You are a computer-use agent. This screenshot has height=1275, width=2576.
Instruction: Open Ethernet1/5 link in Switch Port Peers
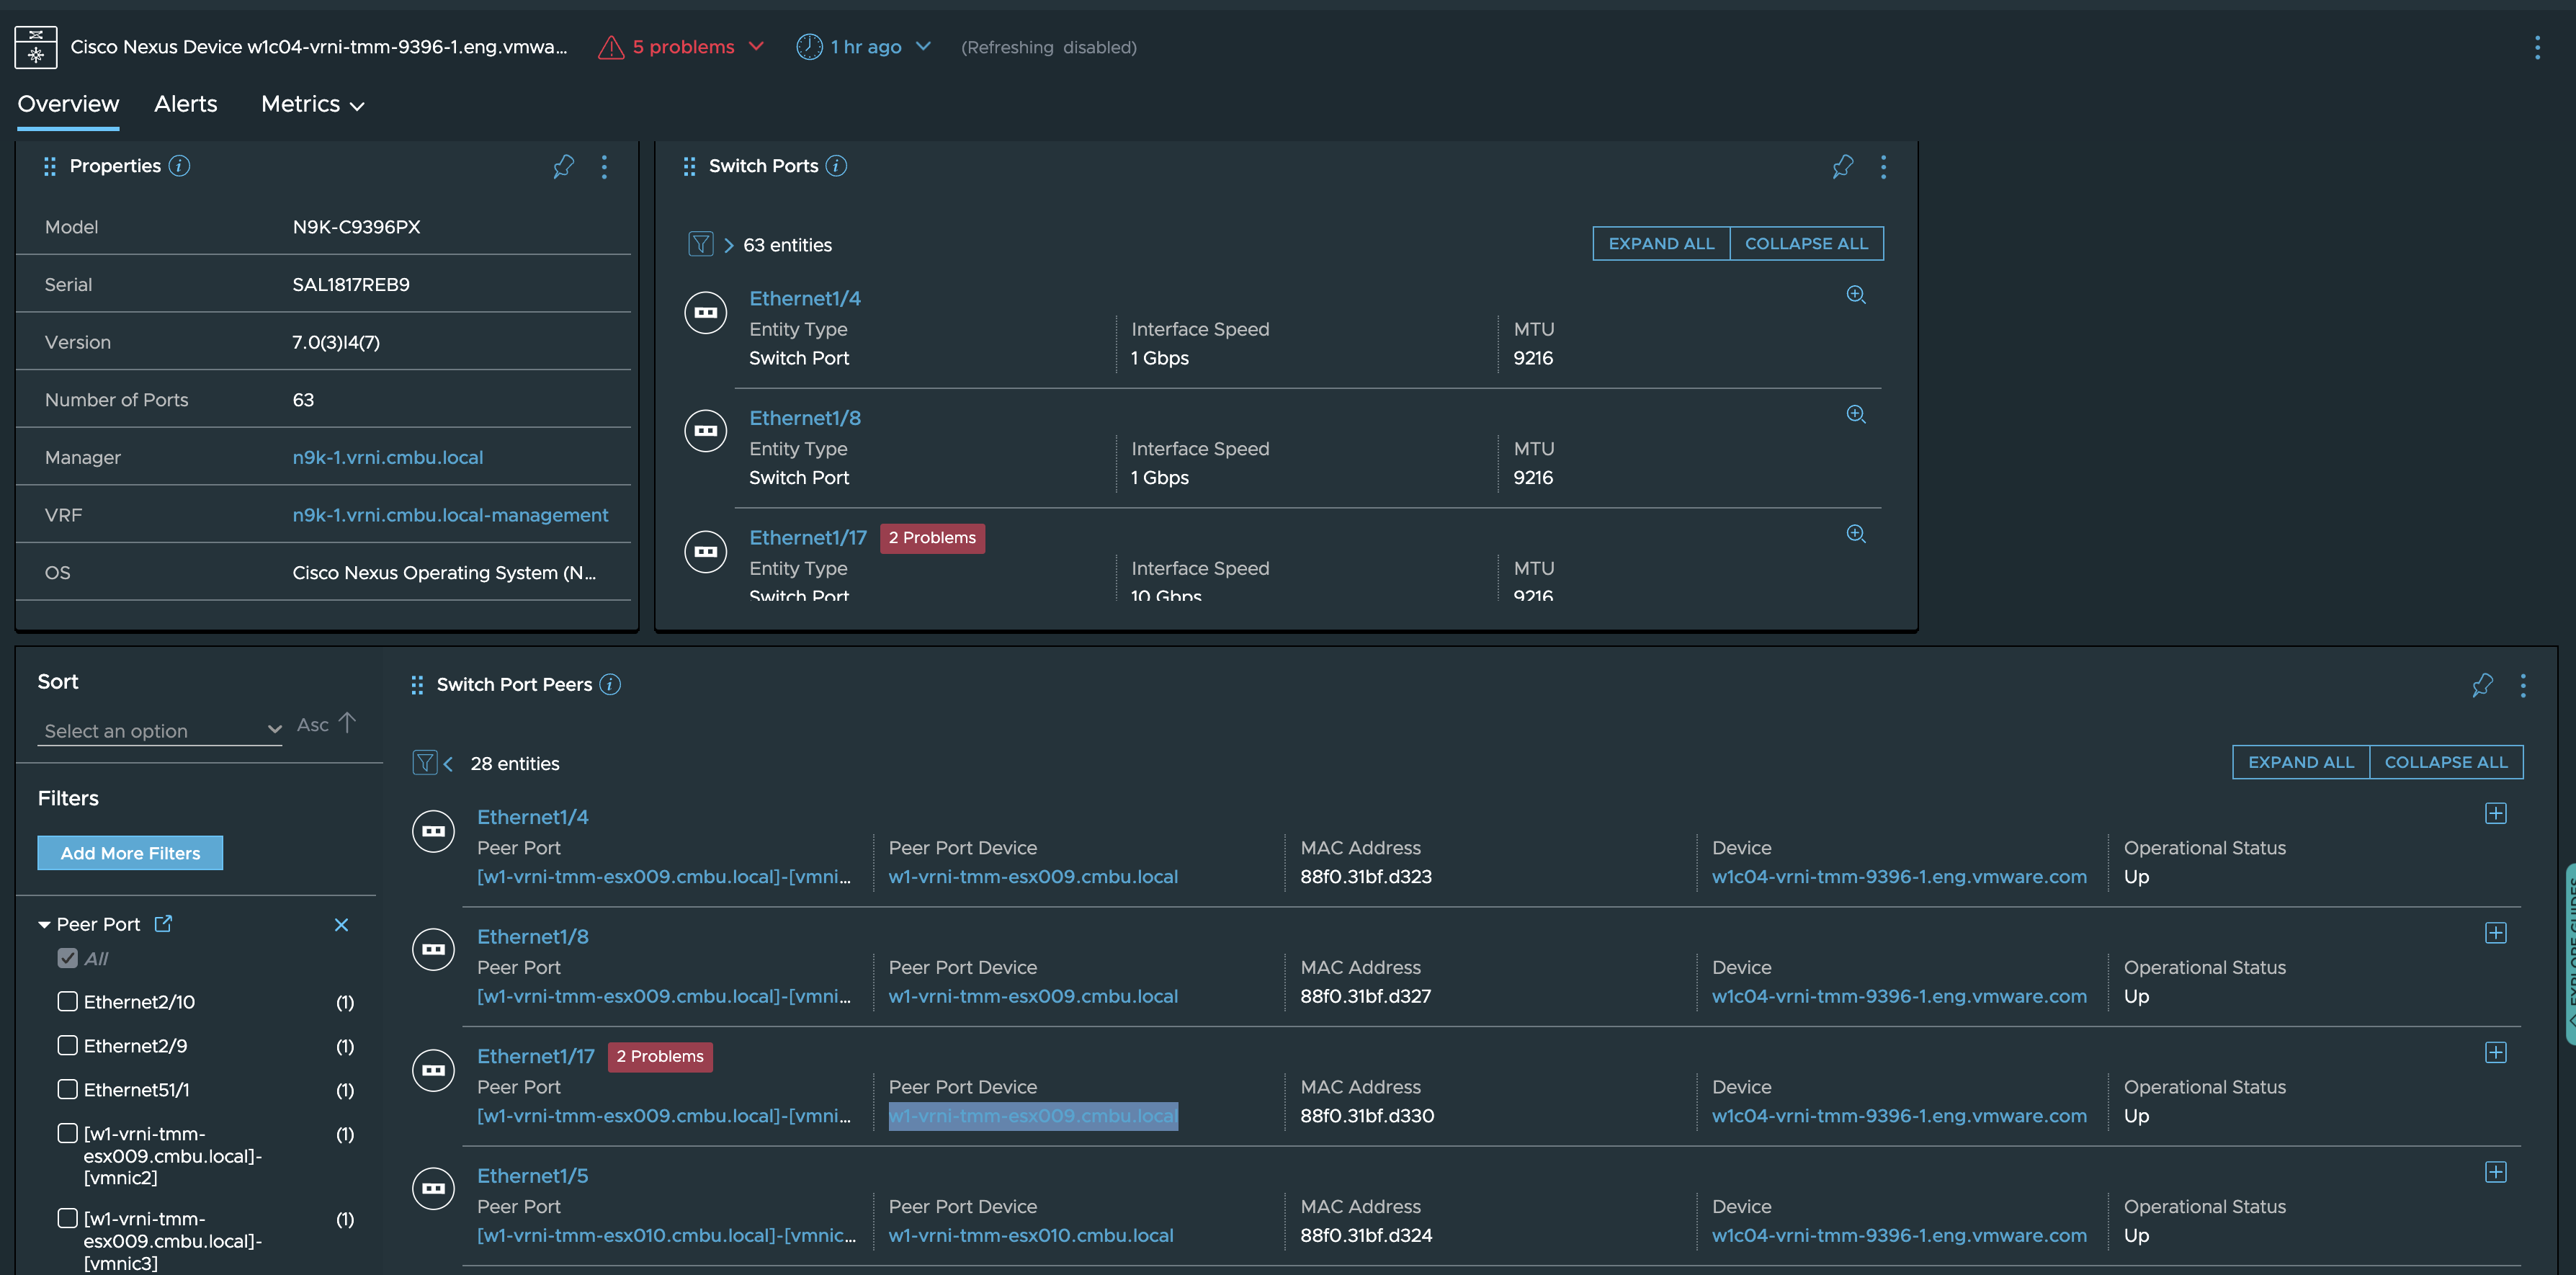[x=533, y=1176]
